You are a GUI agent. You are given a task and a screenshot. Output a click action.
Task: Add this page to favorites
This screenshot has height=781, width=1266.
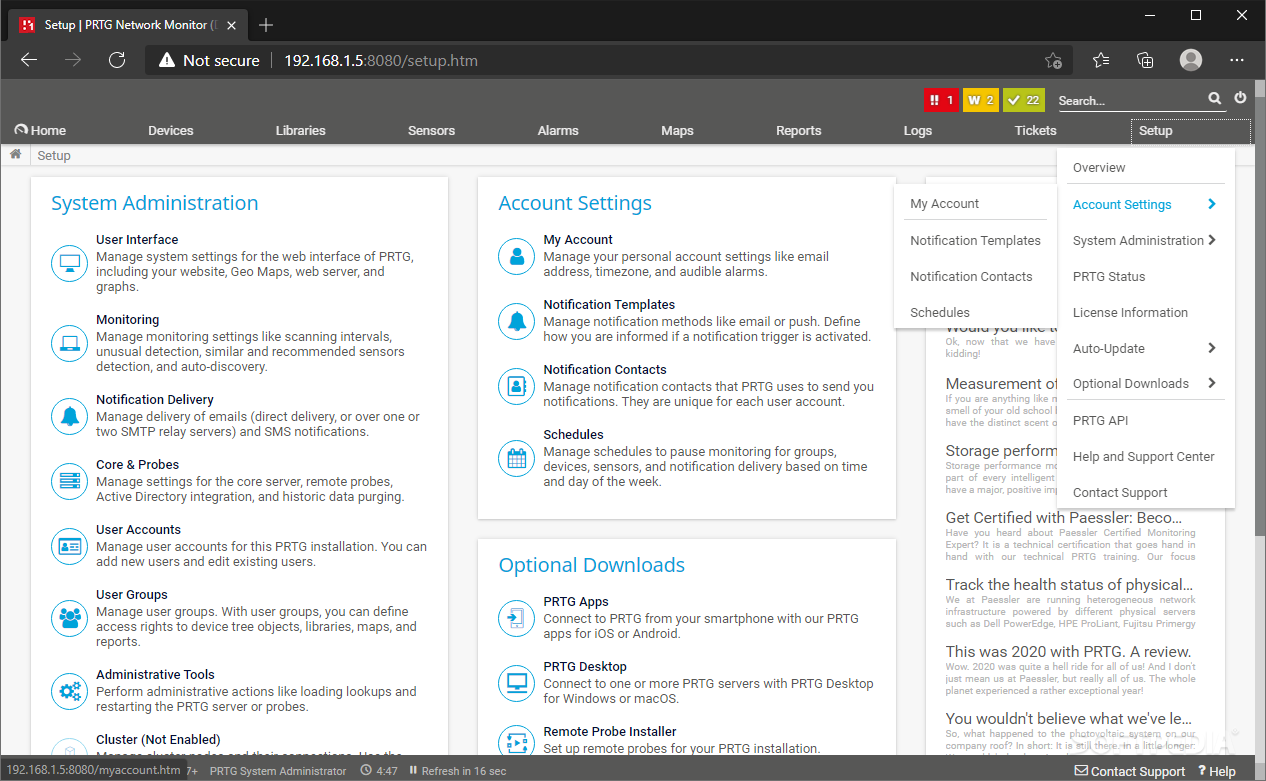pyautogui.click(x=1053, y=60)
